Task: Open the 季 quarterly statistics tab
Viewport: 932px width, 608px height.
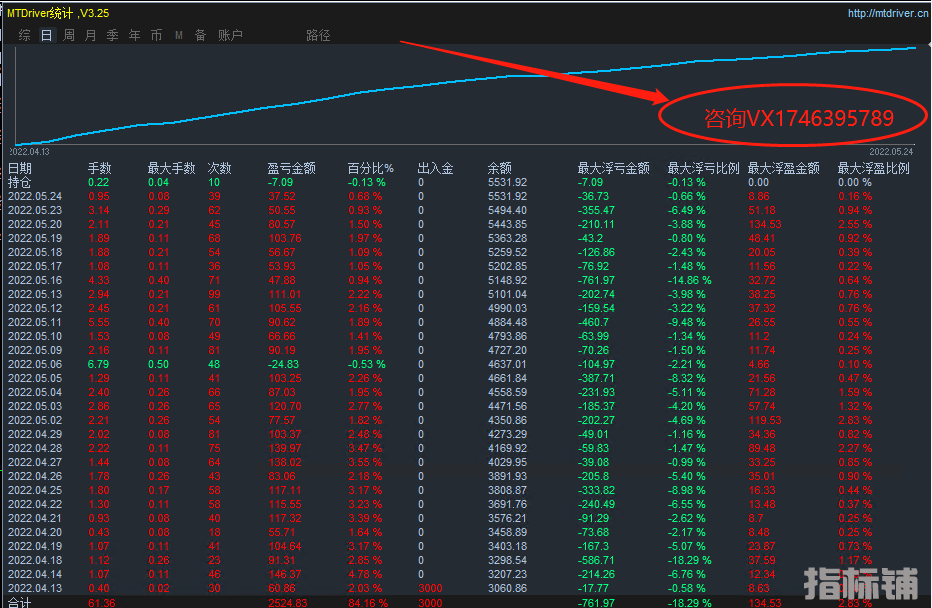Action: point(112,36)
